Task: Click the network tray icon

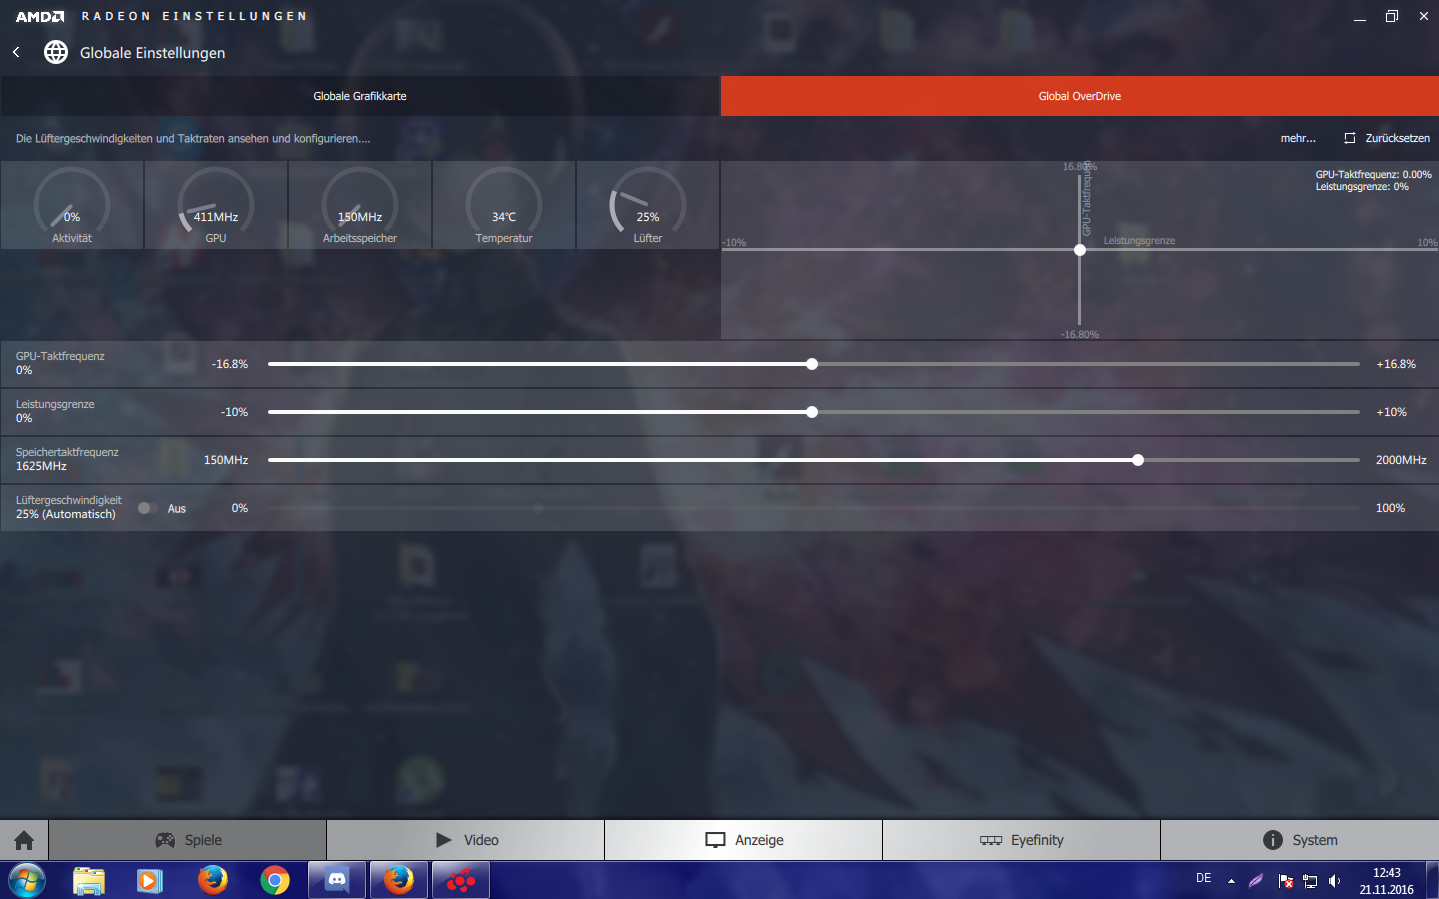Action: point(1309,881)
